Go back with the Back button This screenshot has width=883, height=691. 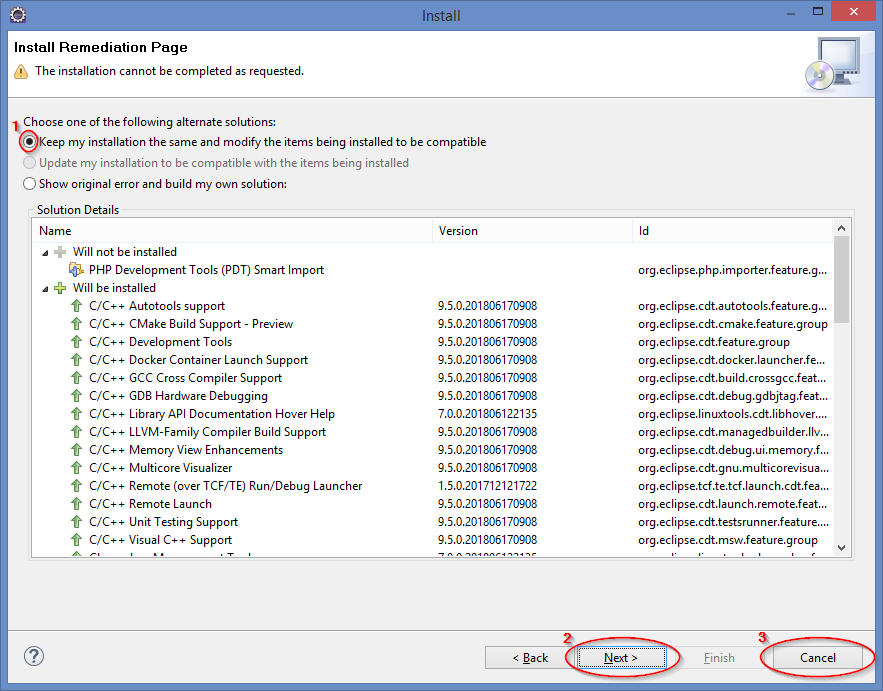[x=529, y=657]
